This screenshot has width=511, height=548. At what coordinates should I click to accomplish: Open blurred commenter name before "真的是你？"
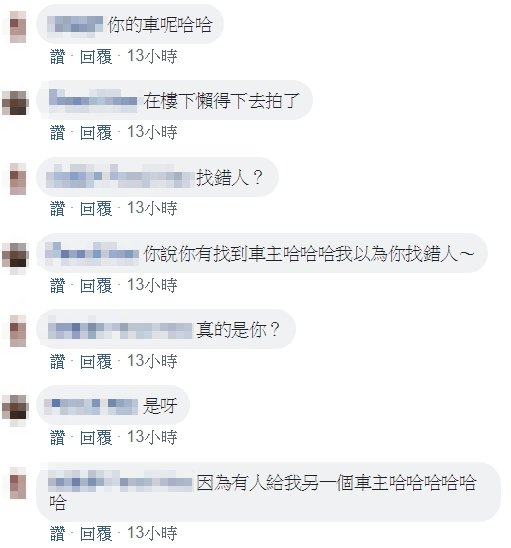coord(120,330)
